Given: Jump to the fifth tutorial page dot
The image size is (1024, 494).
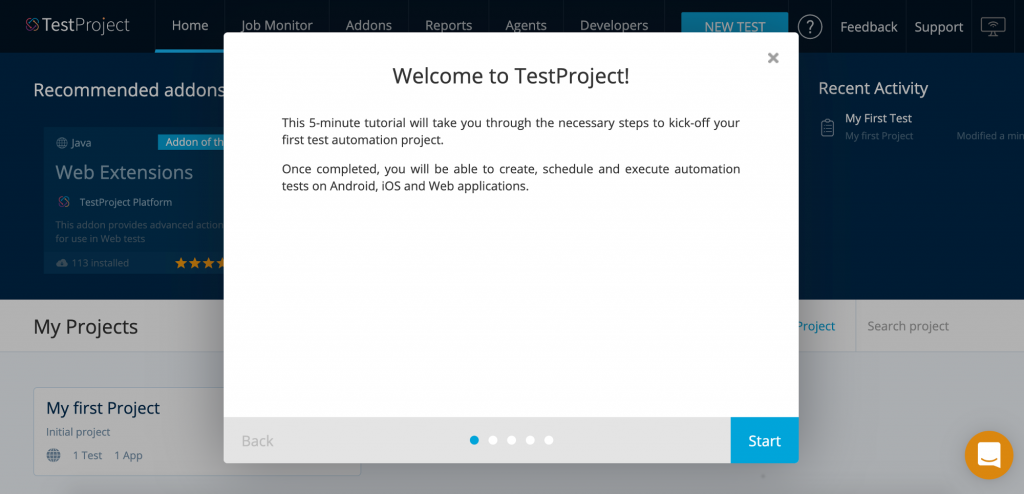Looking at the screenshot, I should [549, 440].
